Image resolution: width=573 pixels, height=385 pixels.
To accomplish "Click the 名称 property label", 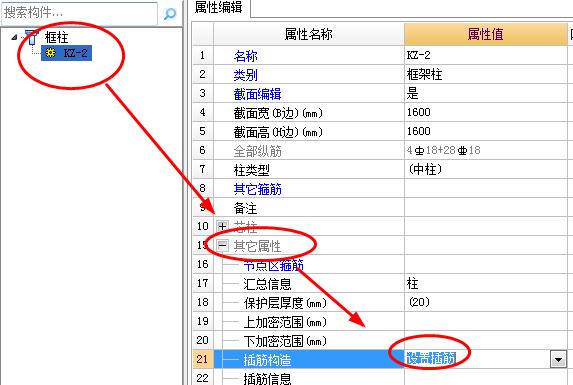I will tap(246, 56).
